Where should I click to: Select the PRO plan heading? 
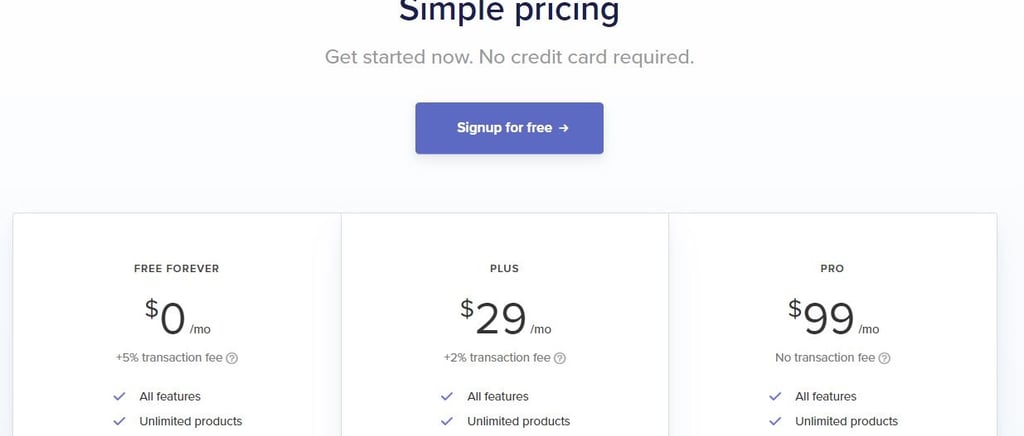(x=832, y=268)
